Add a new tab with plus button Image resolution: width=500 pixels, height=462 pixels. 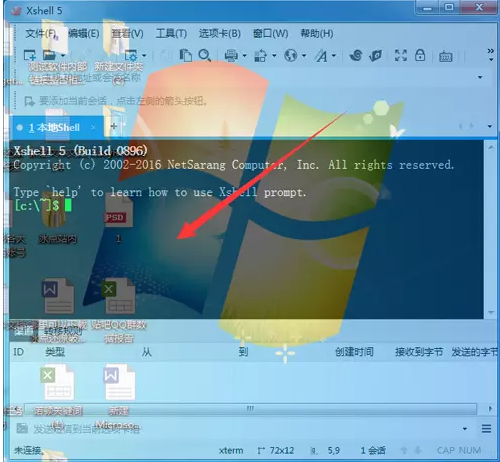pos(114,126)
